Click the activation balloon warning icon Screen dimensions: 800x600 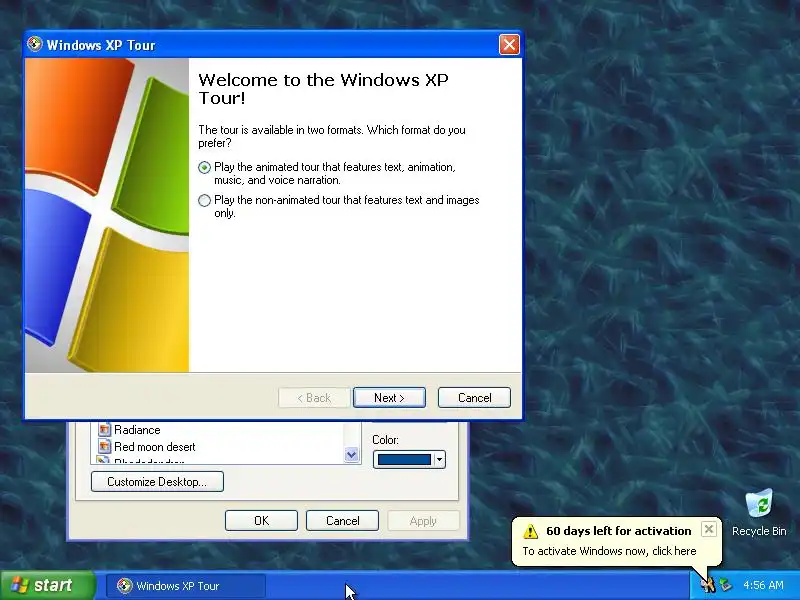[x=531, y=531]
